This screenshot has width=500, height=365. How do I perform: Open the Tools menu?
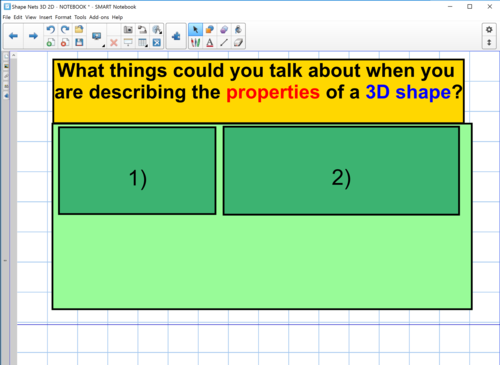[x=80, y=17]
